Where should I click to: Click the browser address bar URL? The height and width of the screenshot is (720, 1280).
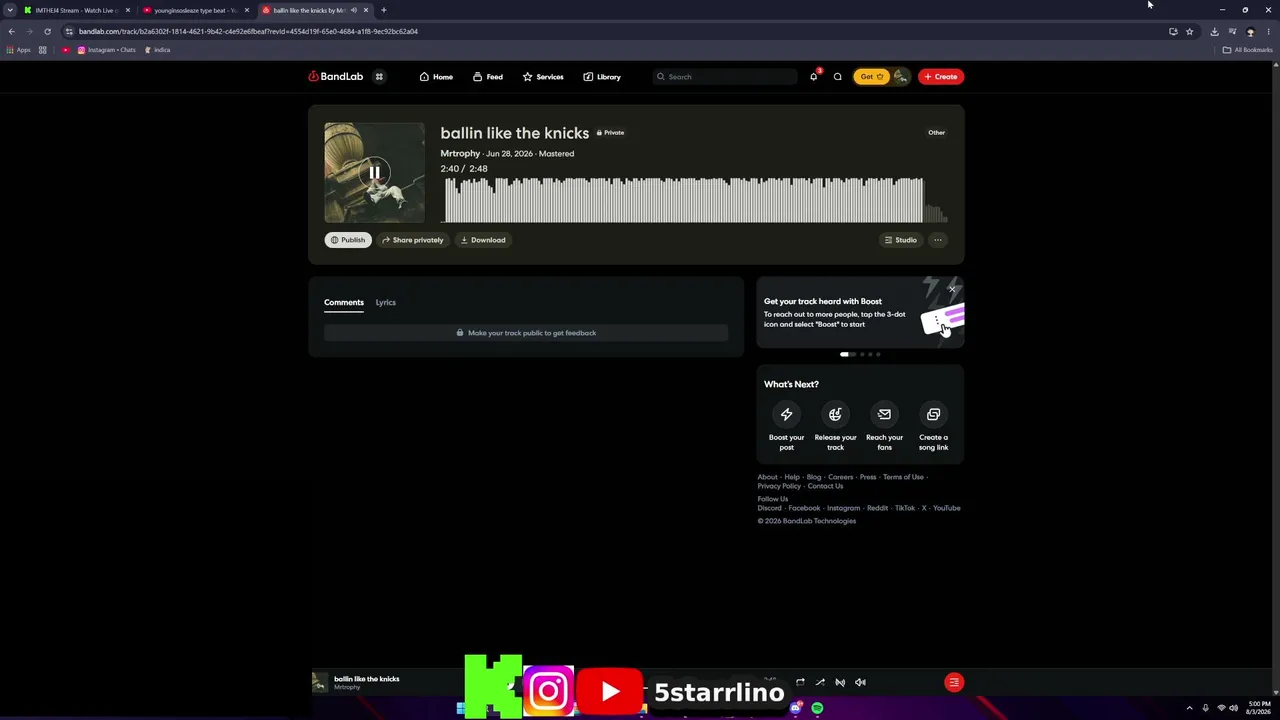[248, 31]
